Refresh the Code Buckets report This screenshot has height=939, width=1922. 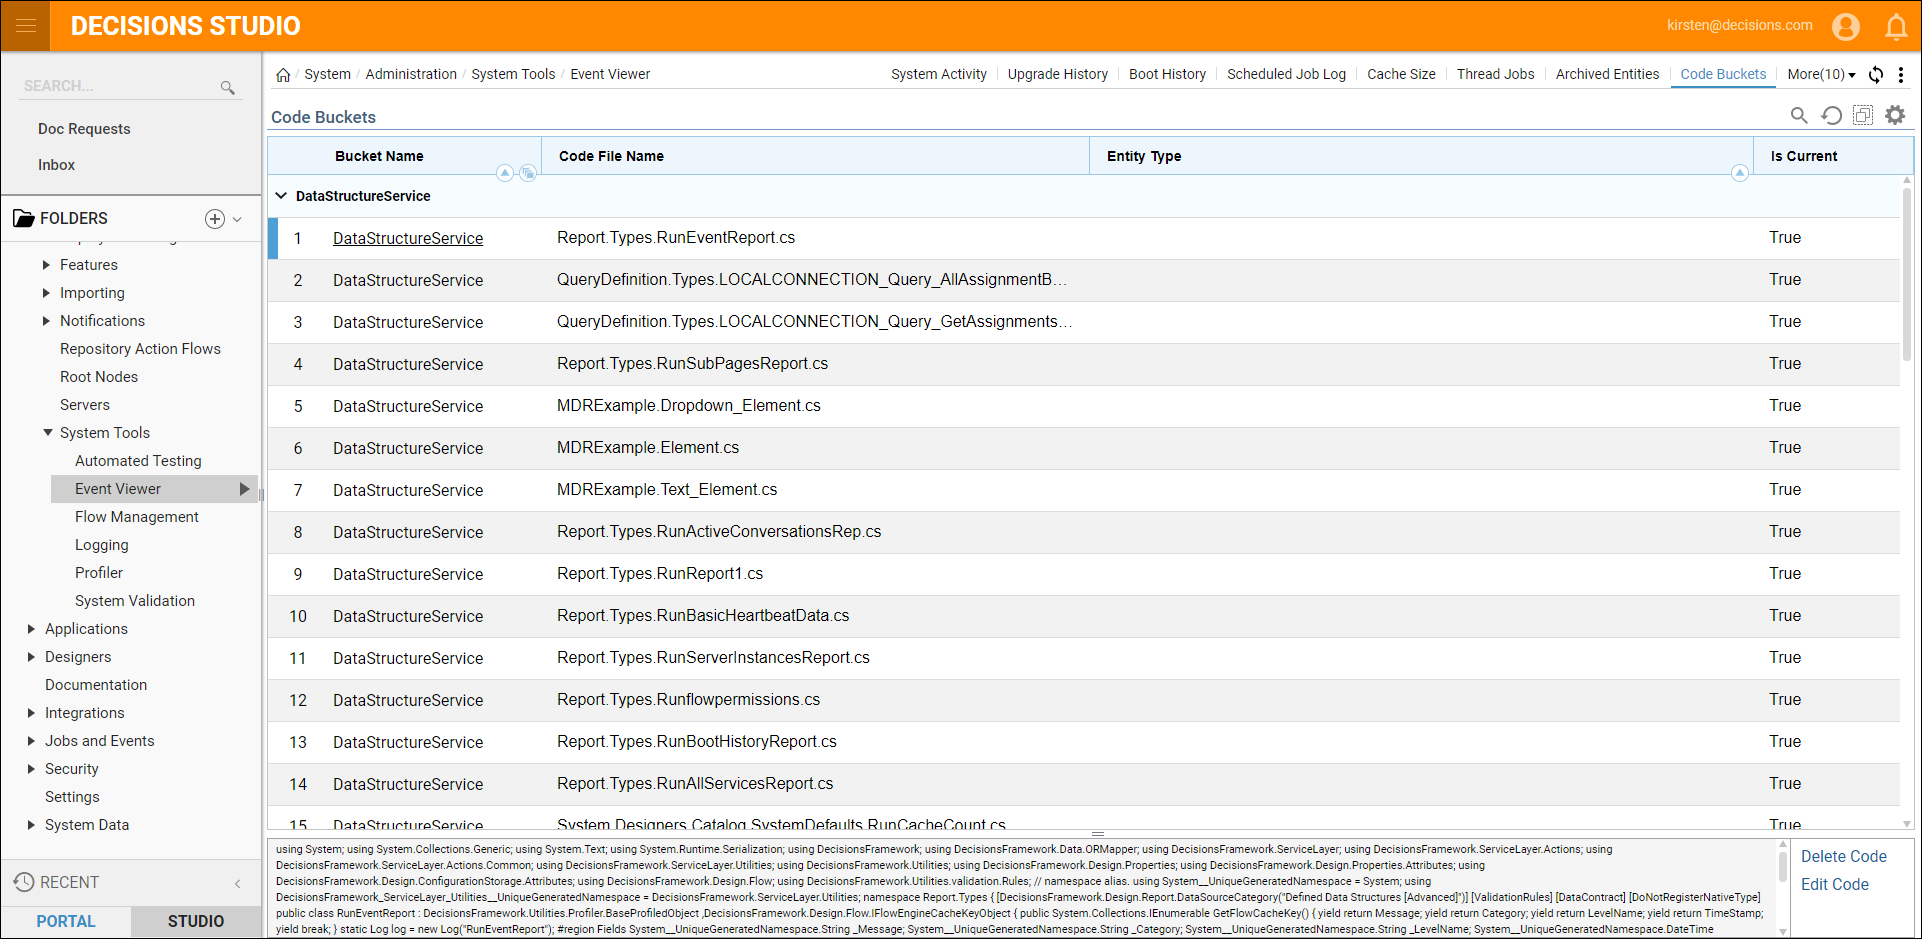[1831, 116]
